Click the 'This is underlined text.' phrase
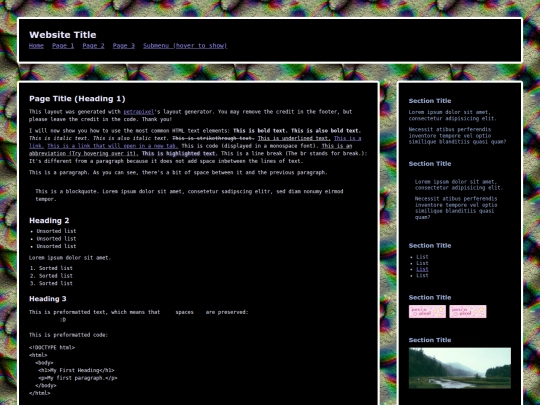 [x=294, y=138]
